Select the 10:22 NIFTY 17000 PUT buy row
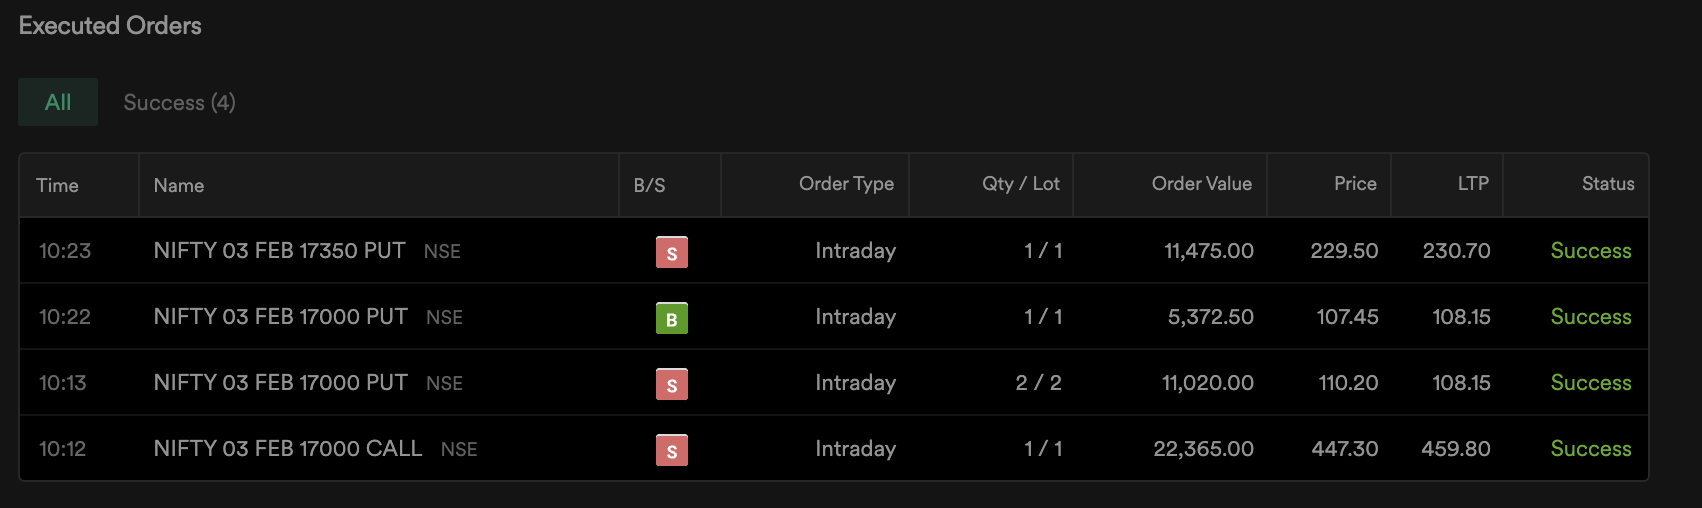The image size is (1702, 508). 834,317
